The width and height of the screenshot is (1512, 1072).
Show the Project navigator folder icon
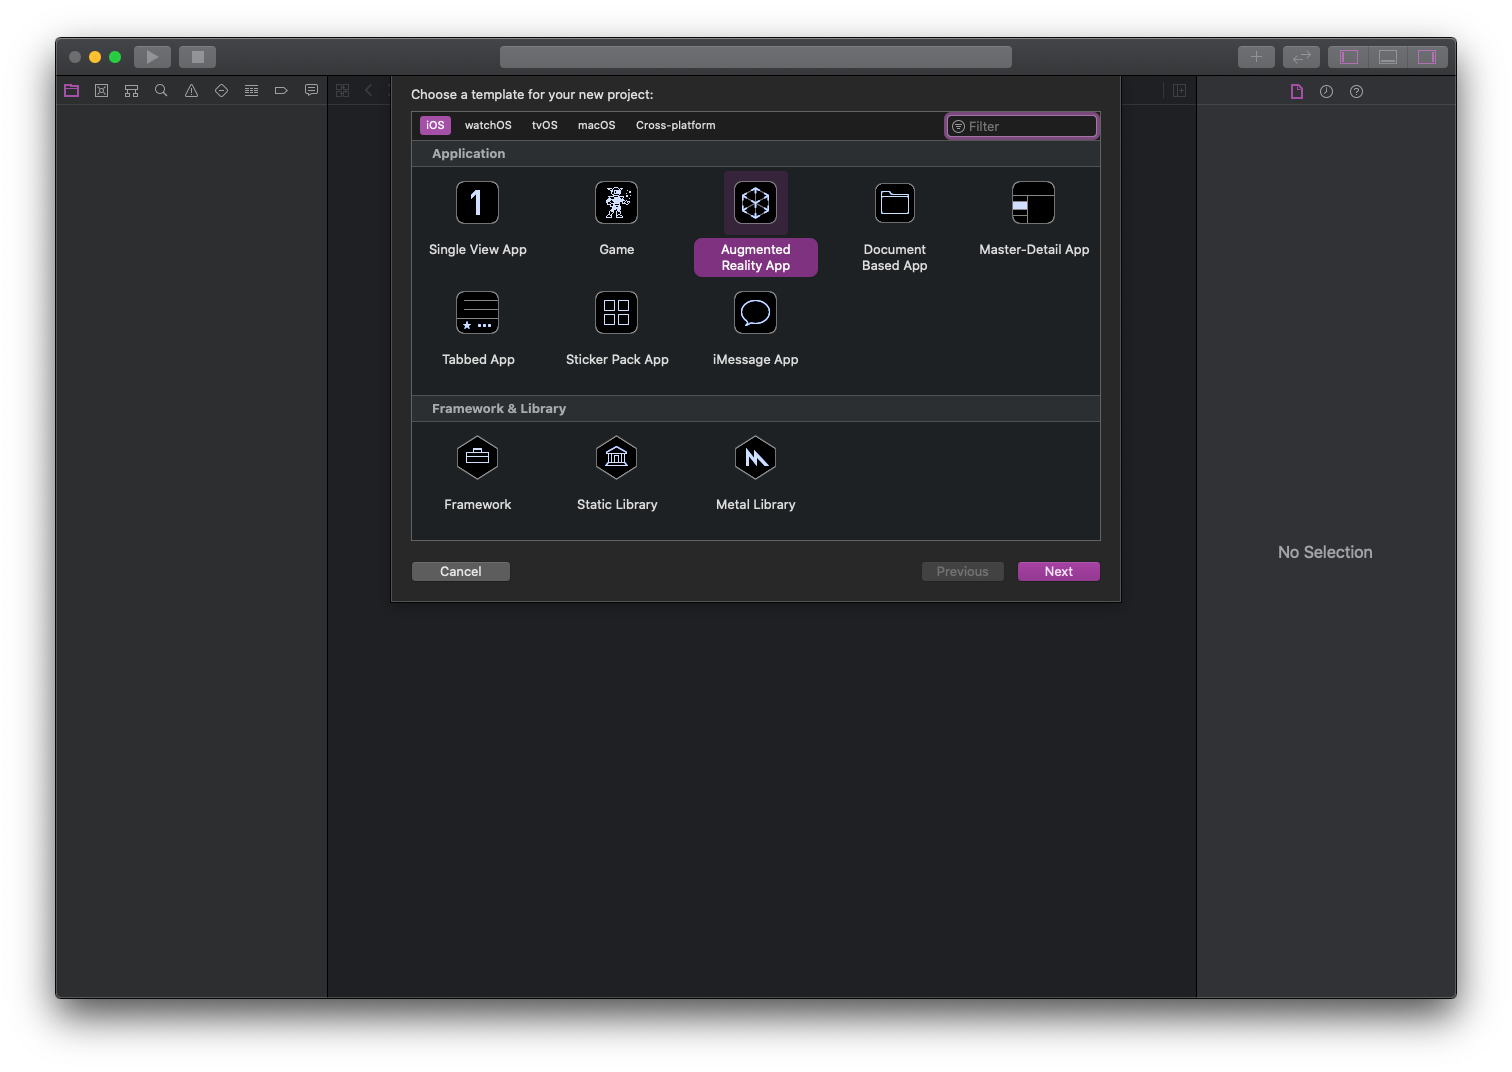(x=71, y=91)
